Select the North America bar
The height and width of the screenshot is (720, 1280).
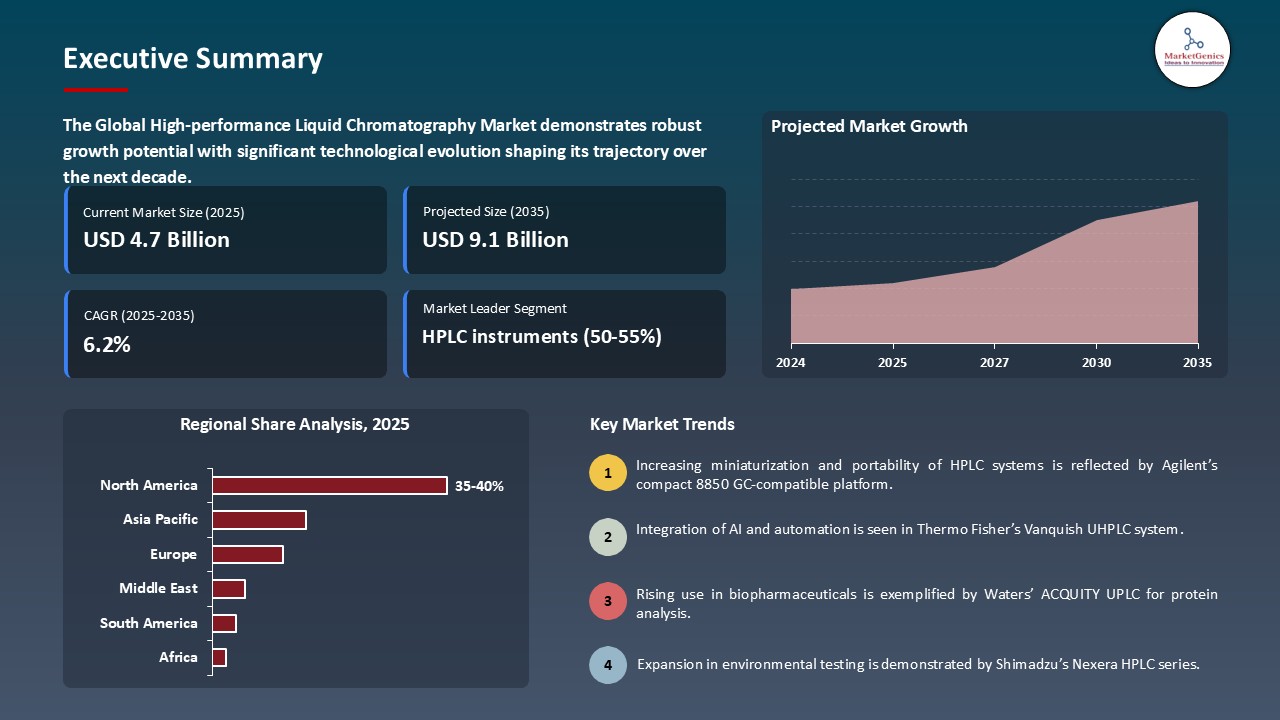pyautogui.click(x=330, y=485)
